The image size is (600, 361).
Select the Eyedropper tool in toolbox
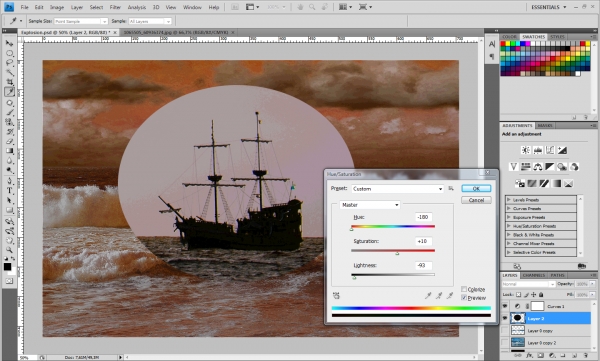pyautogui.click(x=9, y=91)
